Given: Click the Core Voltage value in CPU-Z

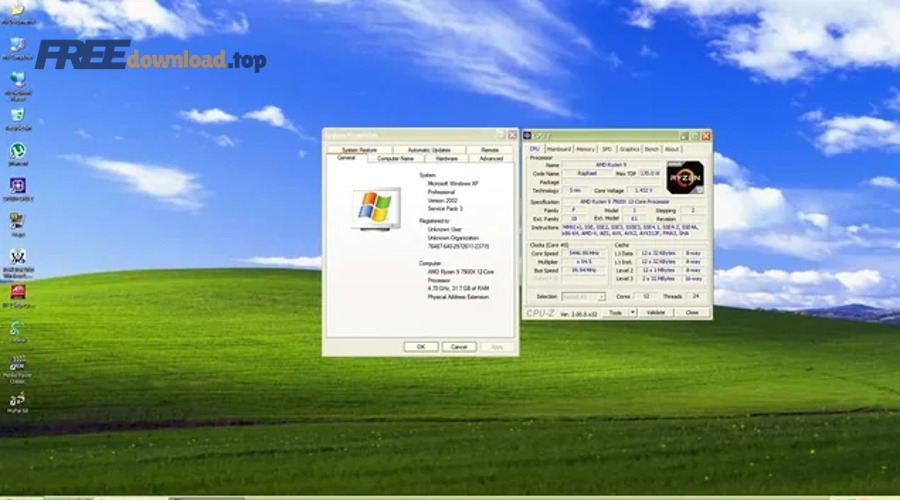Looking at the screenshot, I should 644,191.
